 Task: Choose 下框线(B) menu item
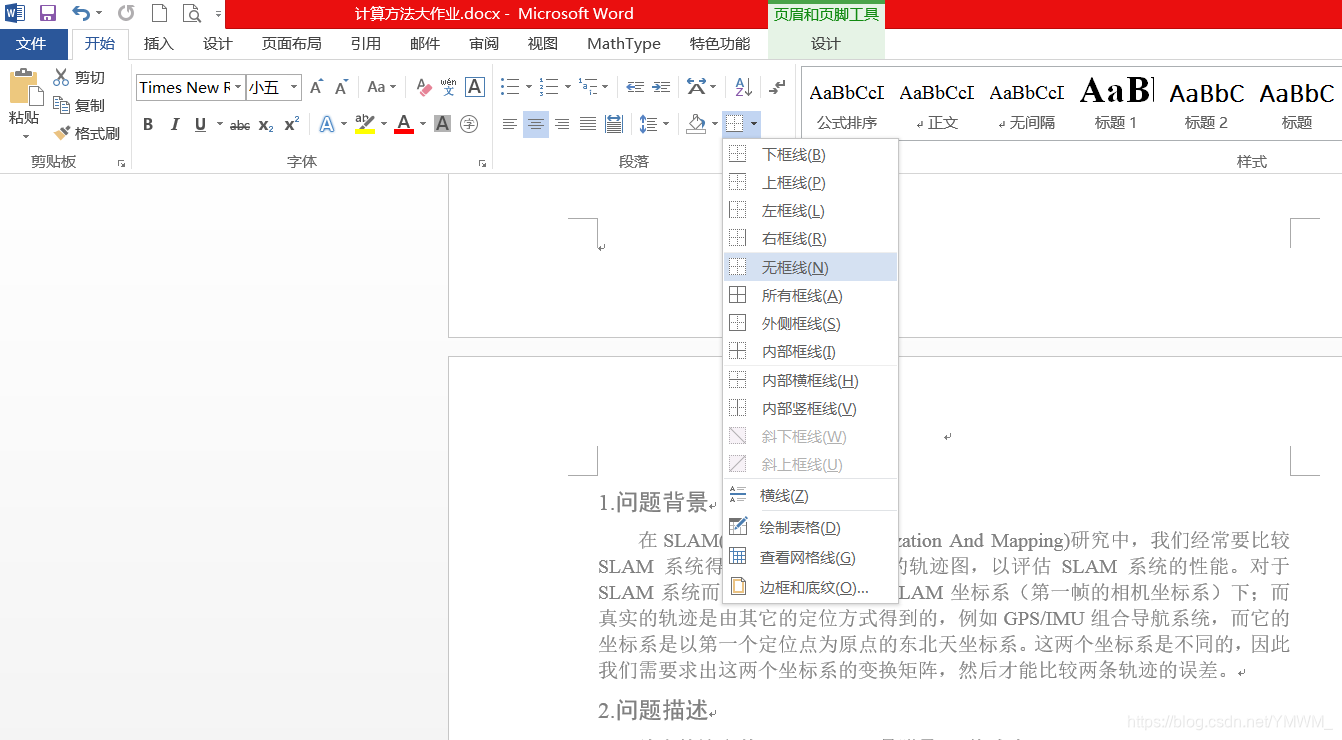810,155
